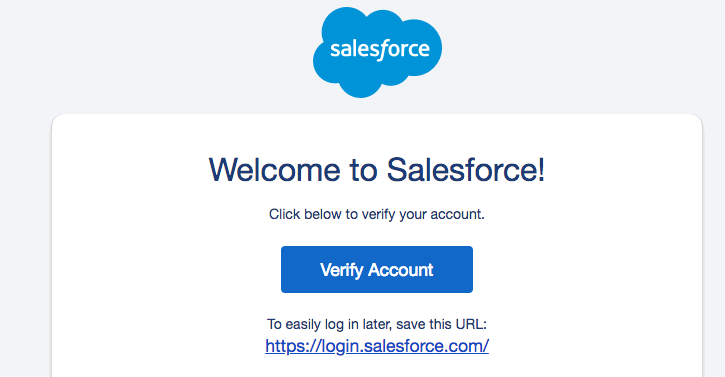Click the white 'salesforce' wordmark inside the cloud

[380, 49]
